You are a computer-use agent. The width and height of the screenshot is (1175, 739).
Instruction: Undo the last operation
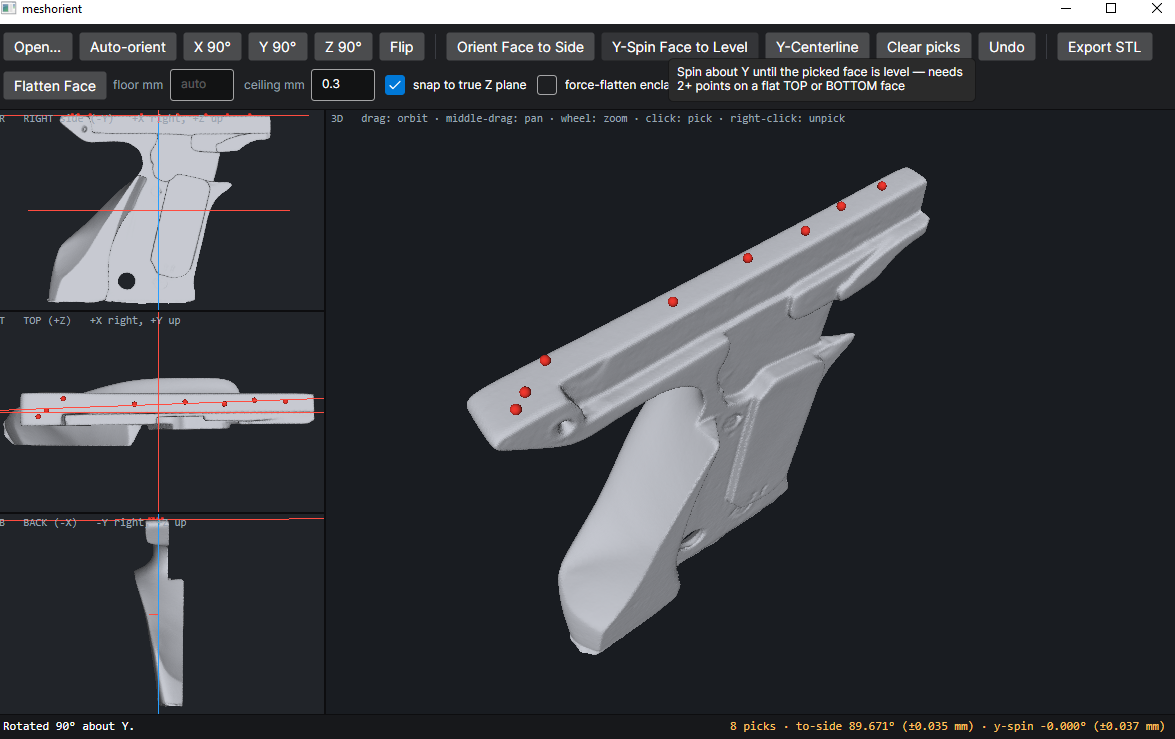(x=1006, y=46)
